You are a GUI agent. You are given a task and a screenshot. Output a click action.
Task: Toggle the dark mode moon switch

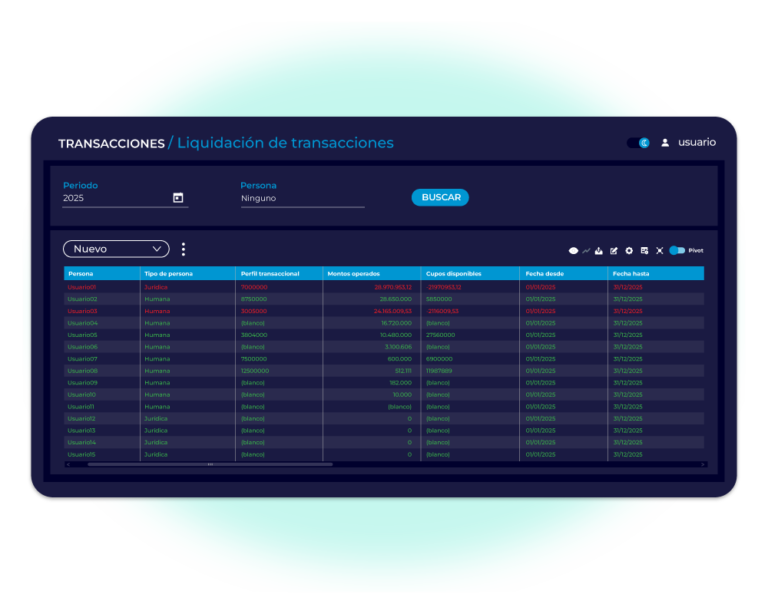[x=639, y=143]
